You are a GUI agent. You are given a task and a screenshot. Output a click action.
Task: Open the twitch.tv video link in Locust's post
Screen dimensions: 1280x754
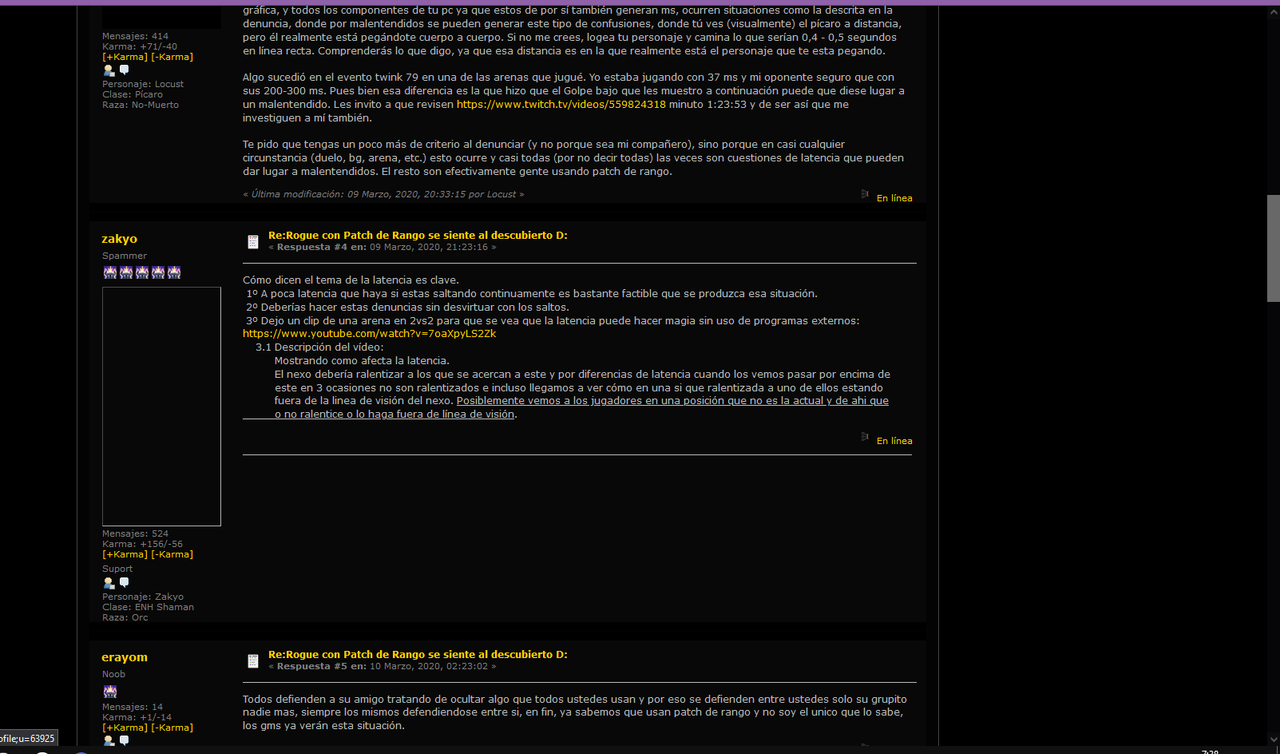(x=561, y=104)
